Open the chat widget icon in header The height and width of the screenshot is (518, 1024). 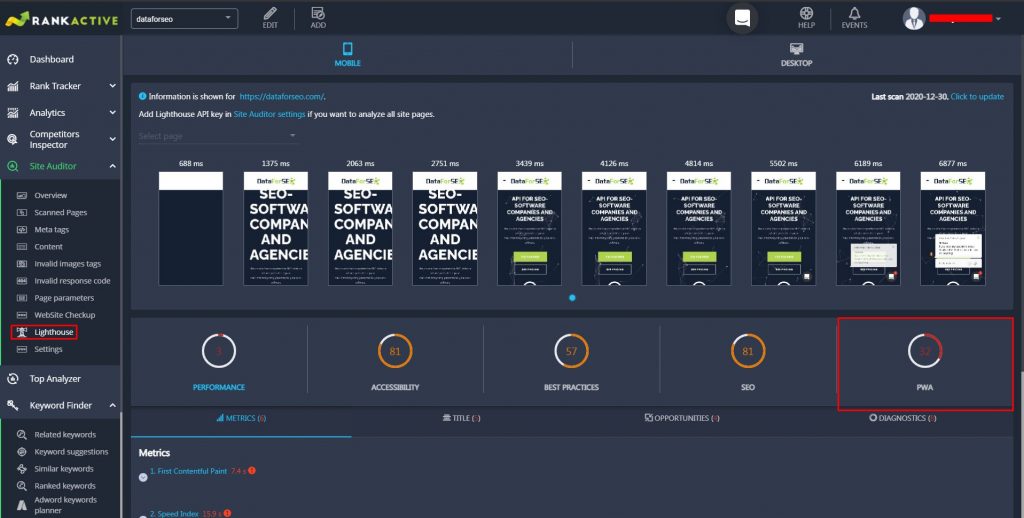[x=743, y=18]
